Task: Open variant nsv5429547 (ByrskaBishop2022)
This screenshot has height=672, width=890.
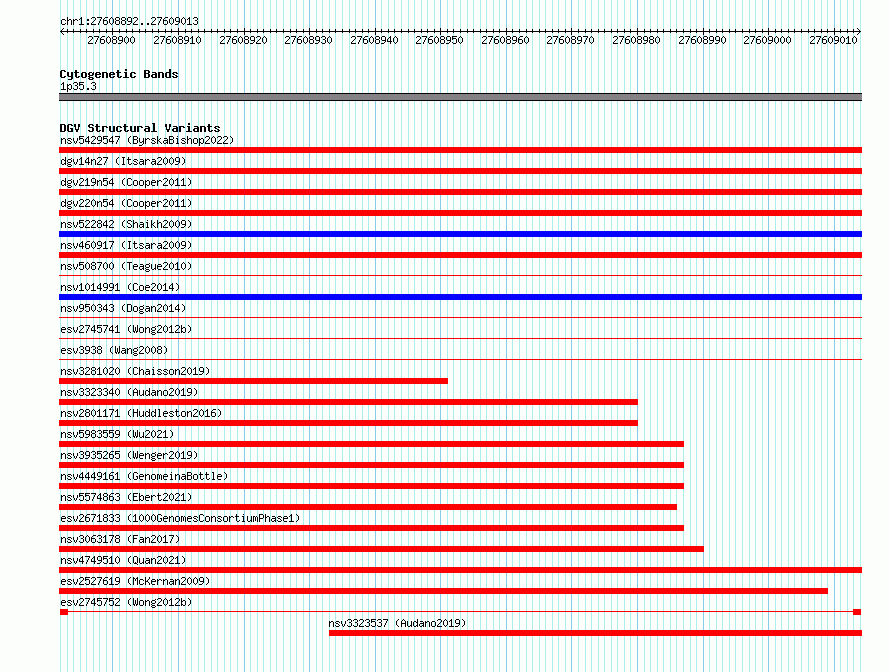Action: pos(147,140)
